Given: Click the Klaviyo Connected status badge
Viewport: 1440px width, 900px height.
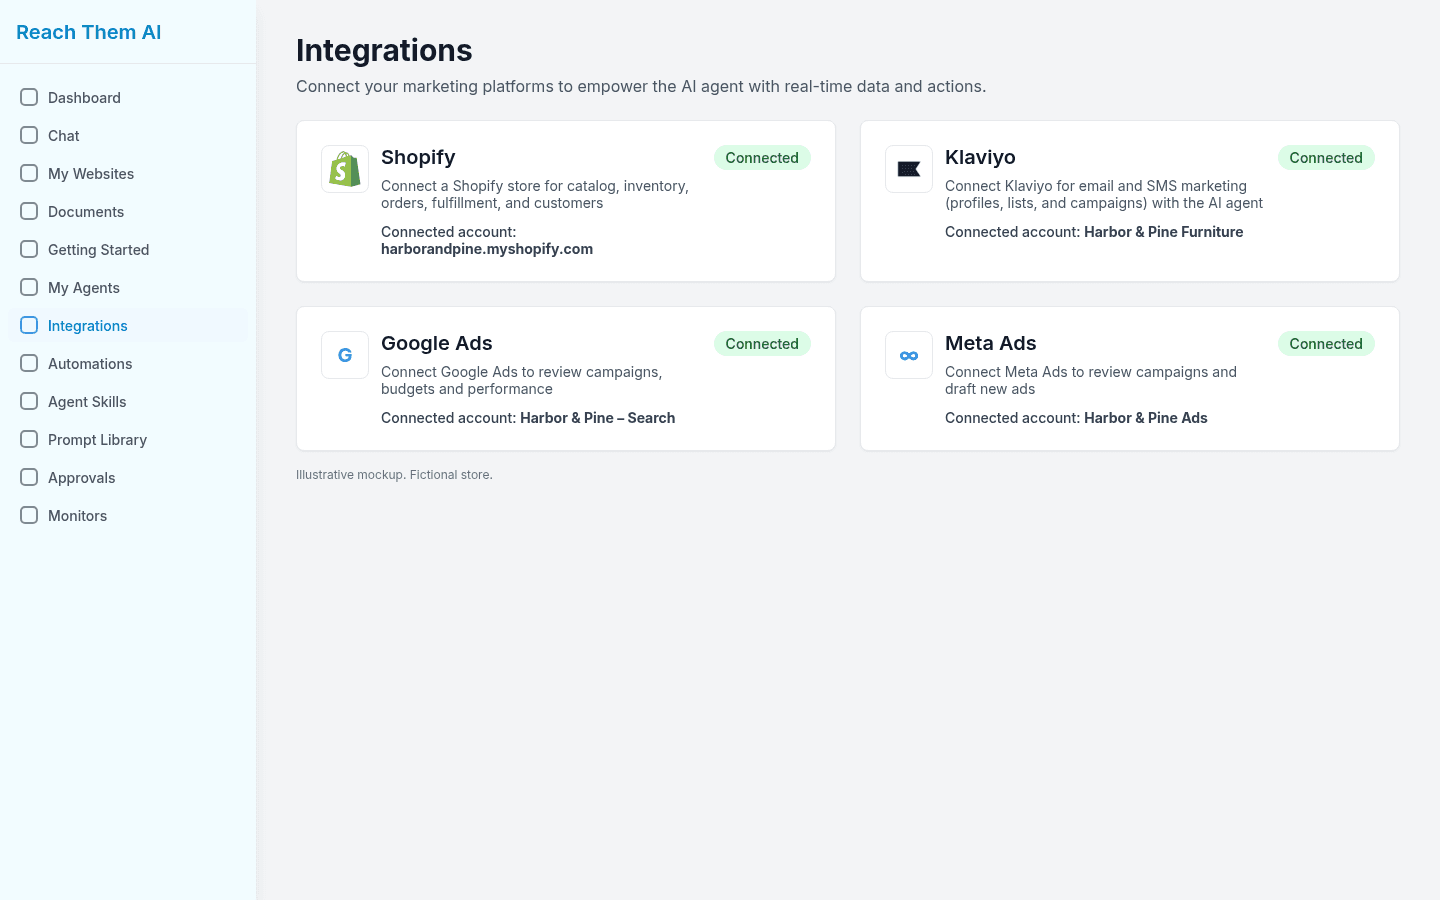Looking at the screenshot, I should click(x=1326, y=158).
